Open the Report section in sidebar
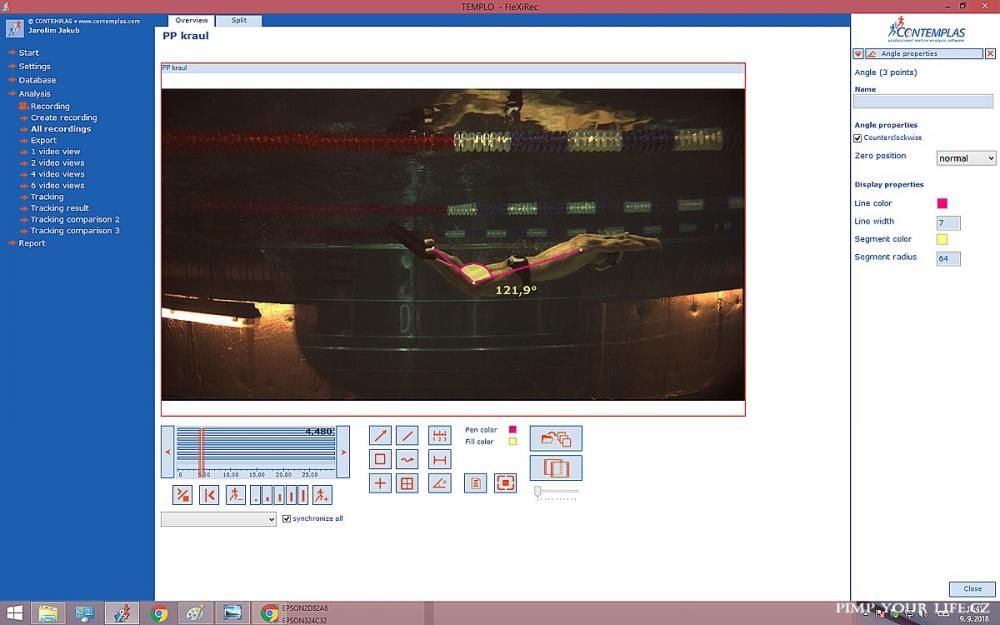Image resolution: width=1000 pixels, height=625 pixels. [x=32, y=243]
